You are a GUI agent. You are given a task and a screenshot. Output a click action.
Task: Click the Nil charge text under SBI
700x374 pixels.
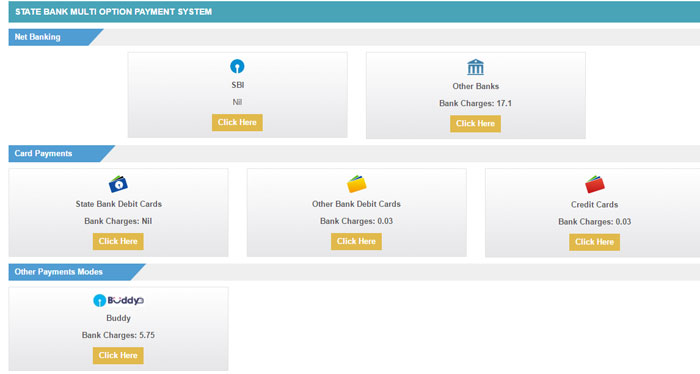pos(237,102)
